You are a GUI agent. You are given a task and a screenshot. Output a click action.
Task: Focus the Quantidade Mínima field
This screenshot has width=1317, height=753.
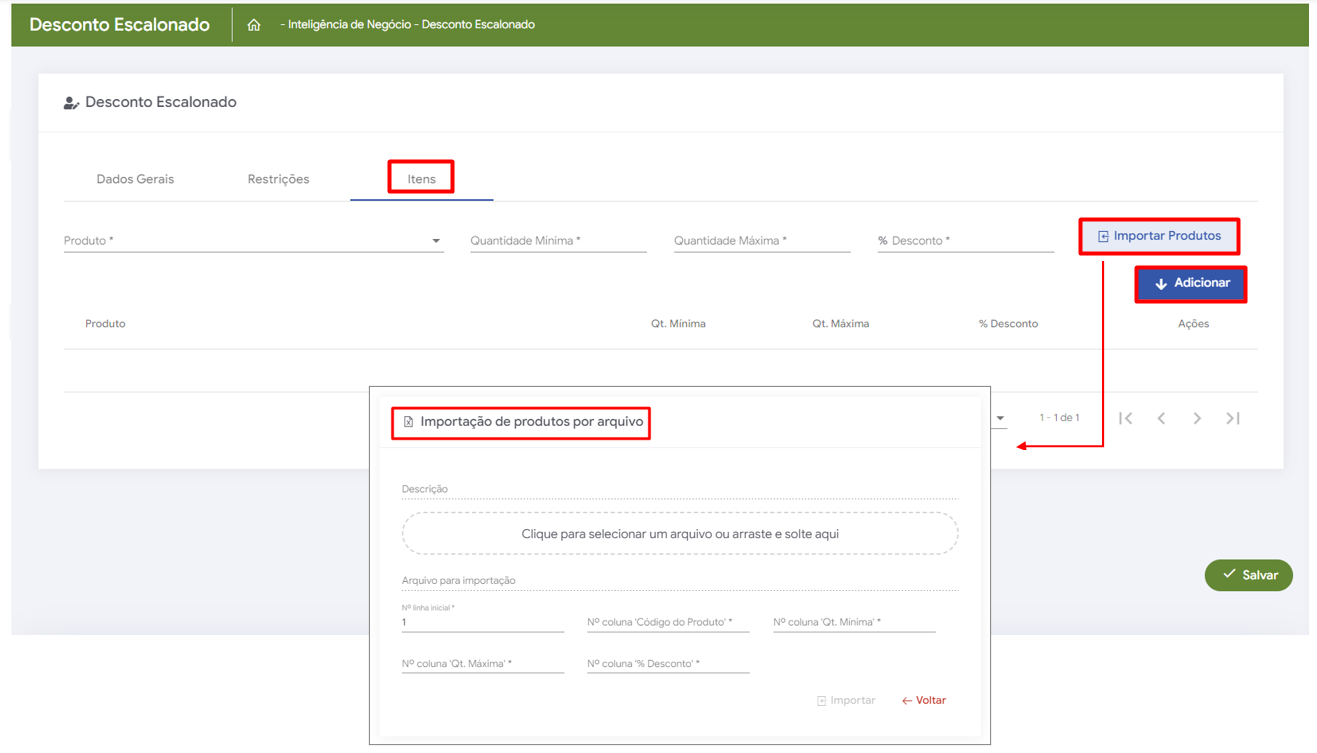click(558, 241)
